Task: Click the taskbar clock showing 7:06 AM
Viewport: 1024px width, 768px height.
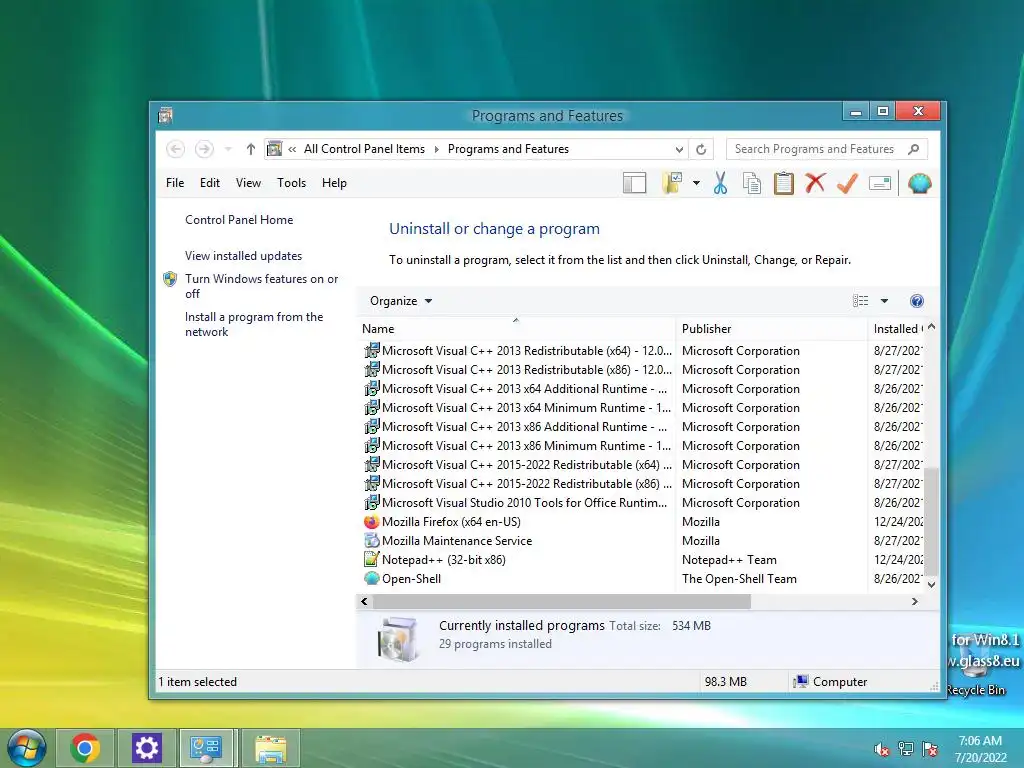Action: point(980,749)
